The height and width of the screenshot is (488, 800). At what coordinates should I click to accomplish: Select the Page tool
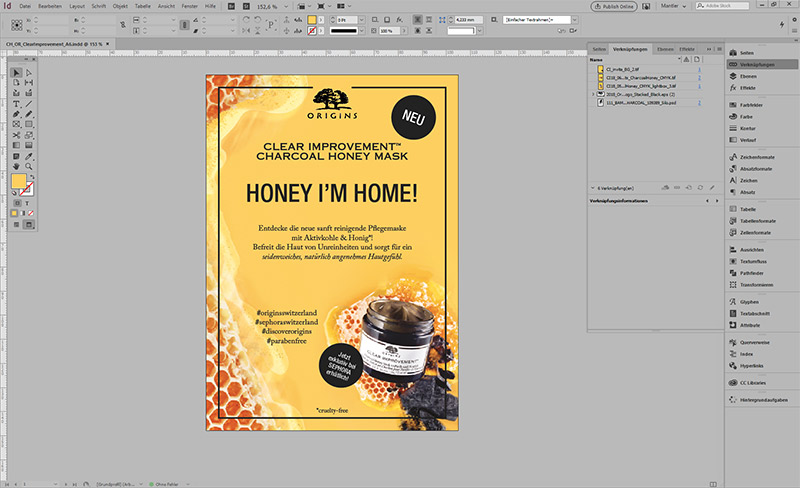pyautogui.click(x=16, y=83)
